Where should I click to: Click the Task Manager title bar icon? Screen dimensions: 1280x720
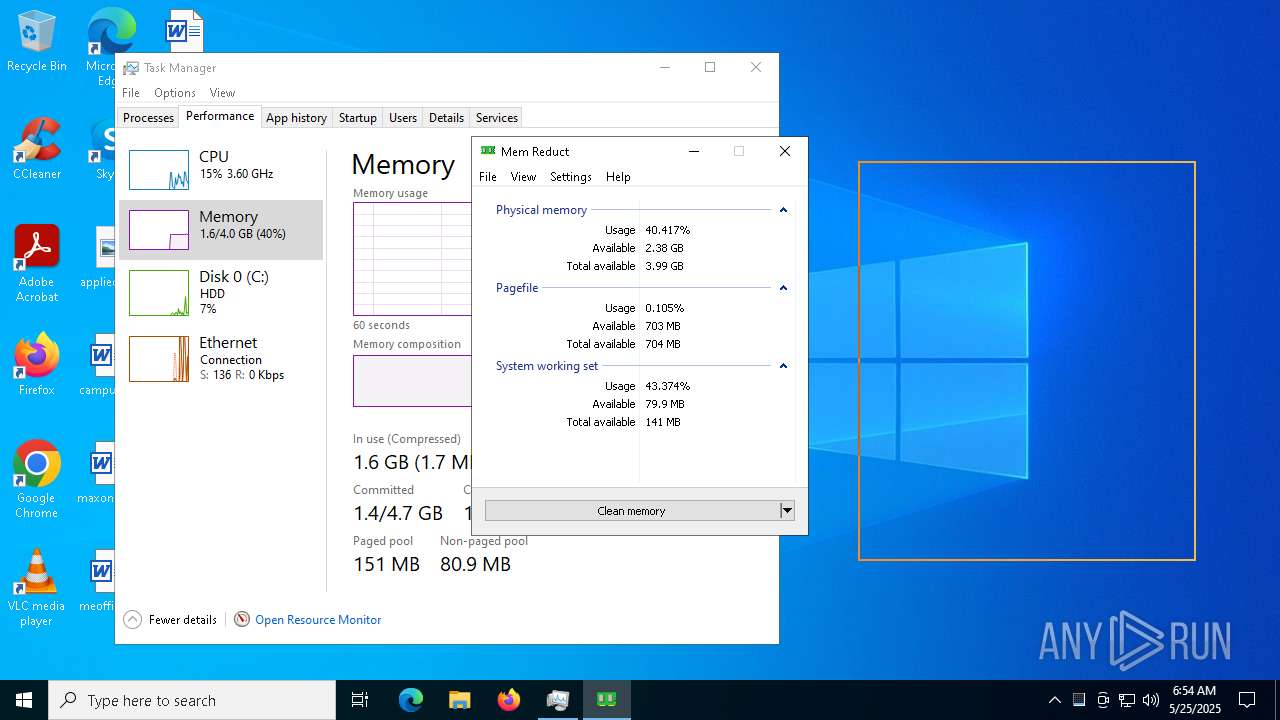click(x=131, y=68)
